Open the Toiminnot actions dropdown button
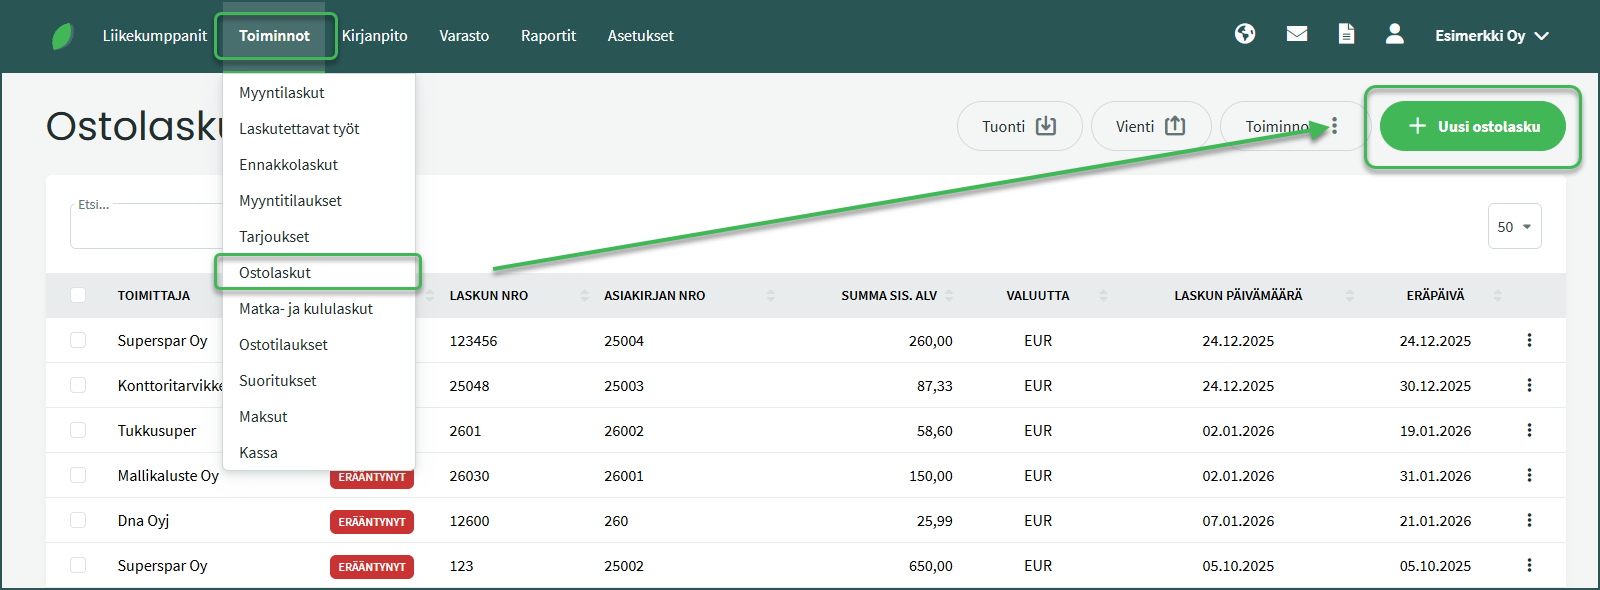1600x590 pixels. (1291, 126)
